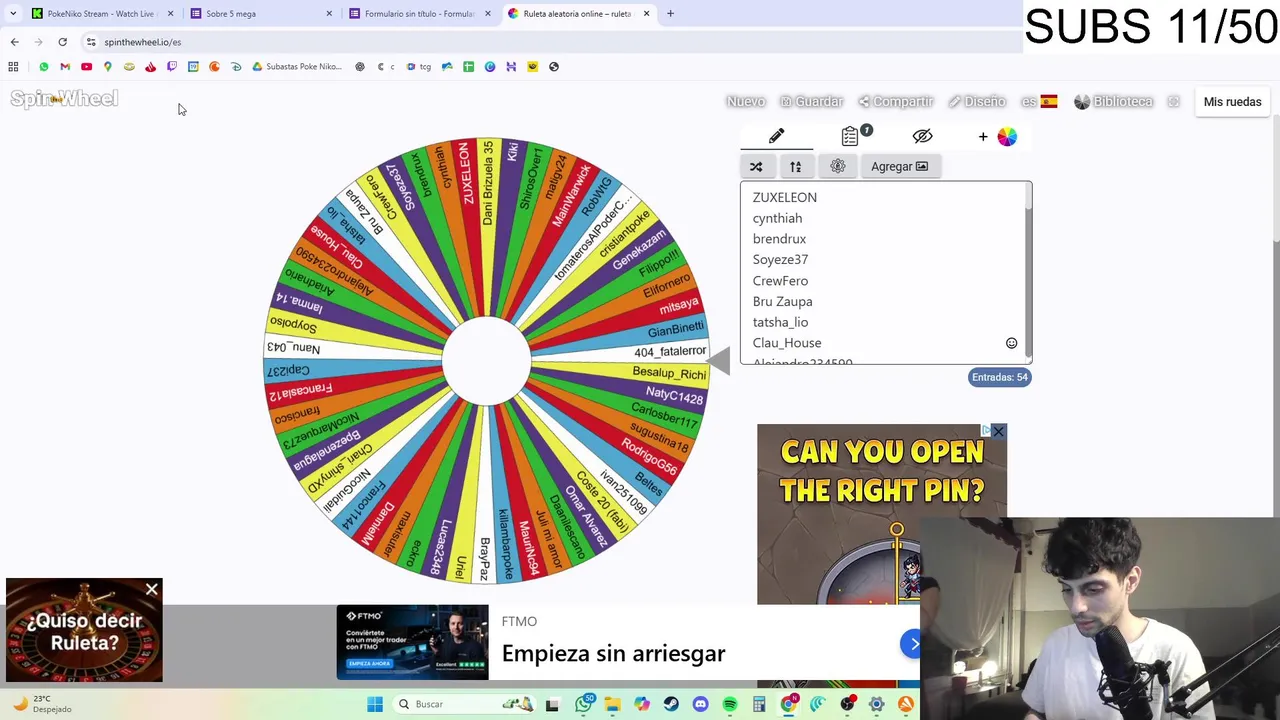Open the language selector with Spanish flag
The width and height of the screenshot is (1280, 720).
pos(1039,102)
